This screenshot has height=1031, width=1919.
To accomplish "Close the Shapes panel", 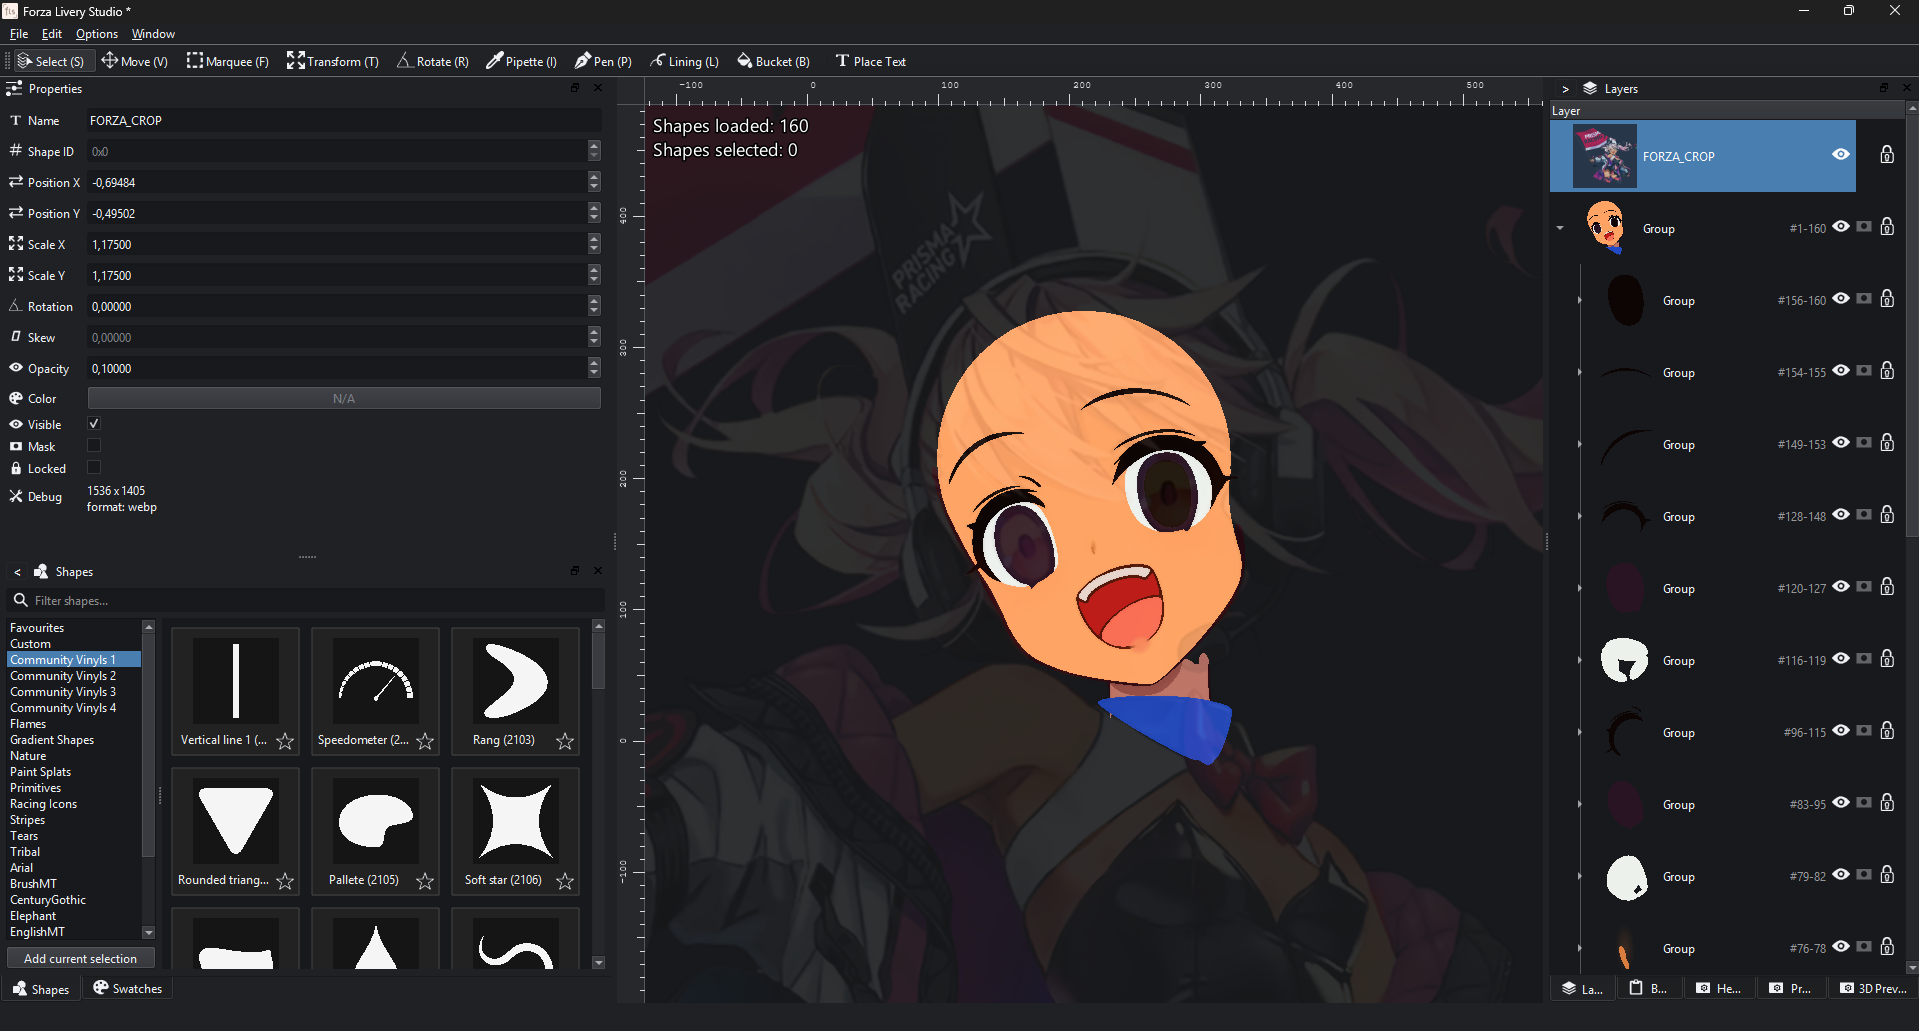I will point(598,570).
